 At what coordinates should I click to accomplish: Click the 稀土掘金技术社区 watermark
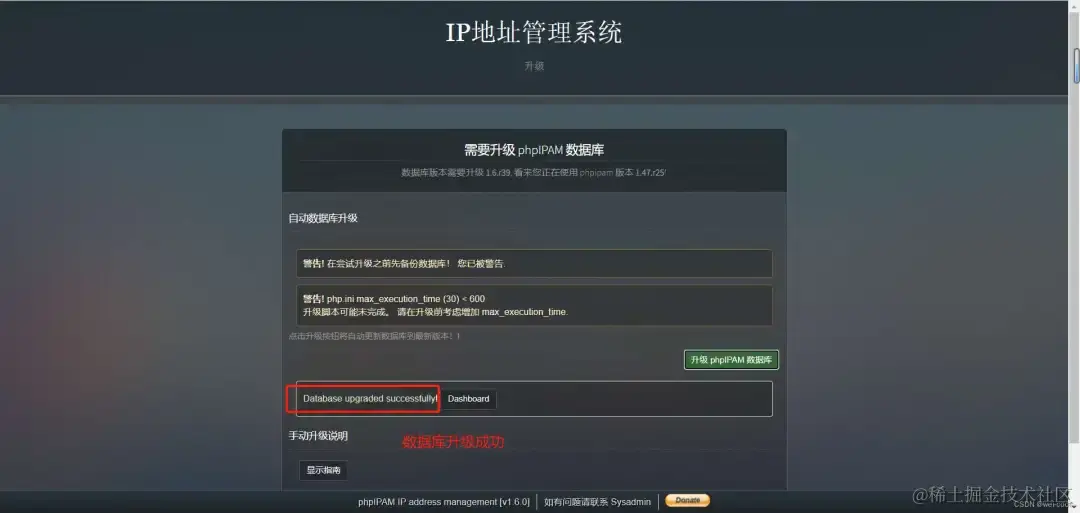[993, 494]
